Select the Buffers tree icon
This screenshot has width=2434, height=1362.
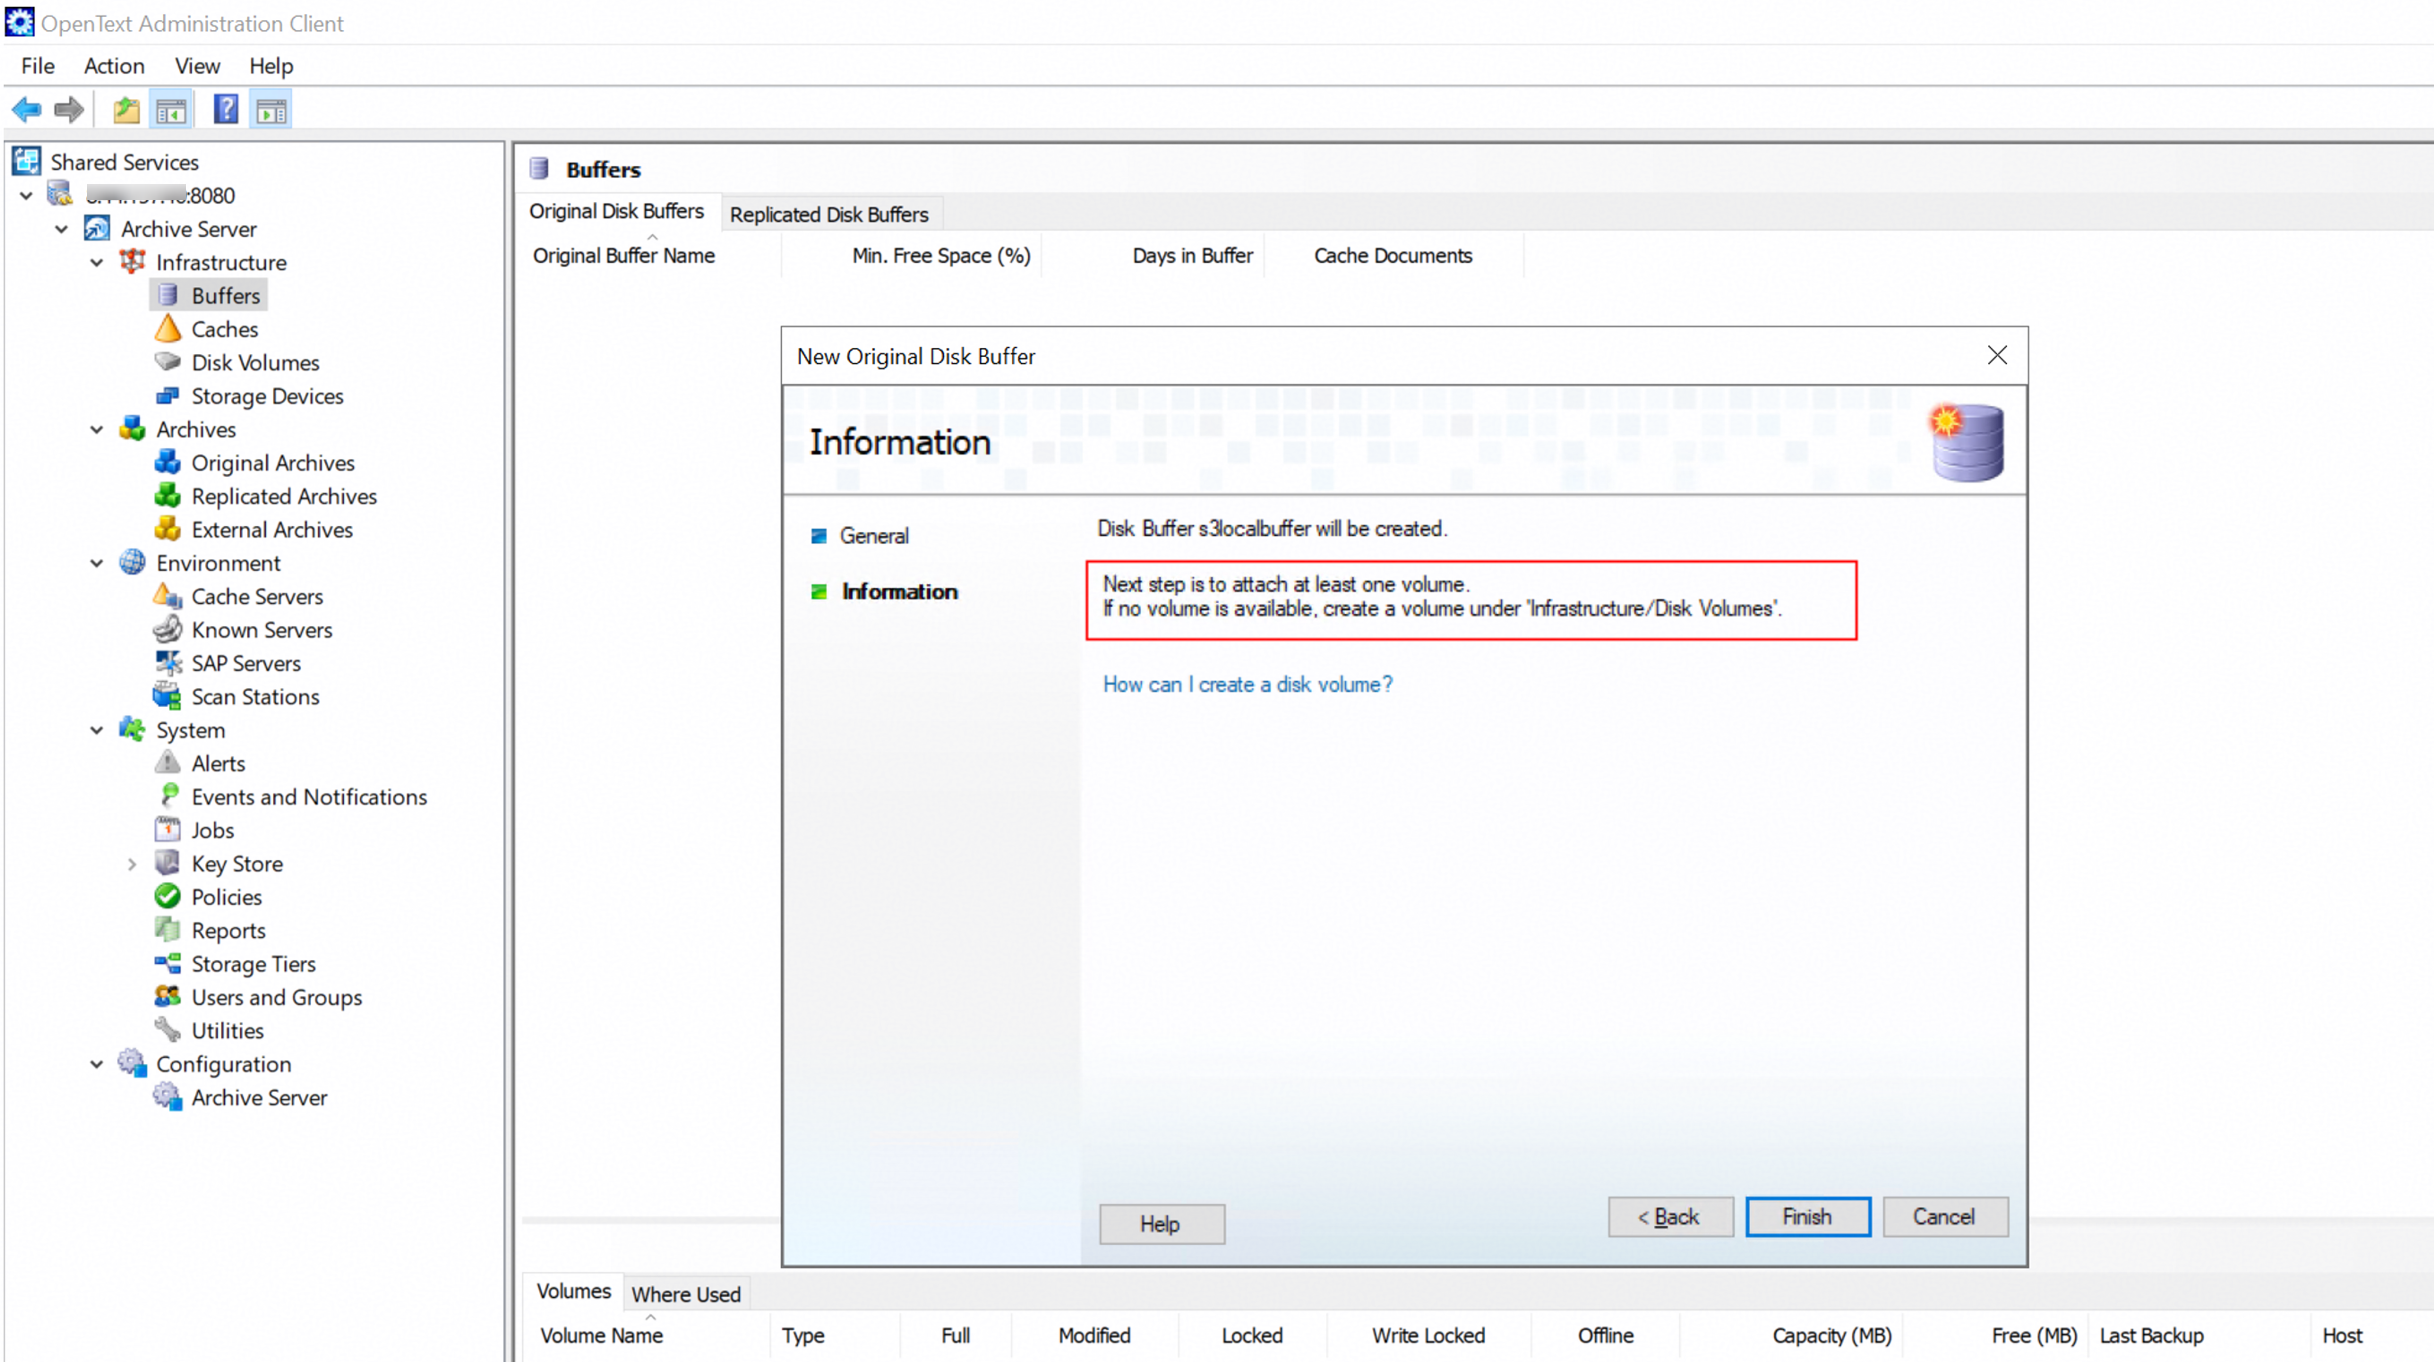click(168, 296)
